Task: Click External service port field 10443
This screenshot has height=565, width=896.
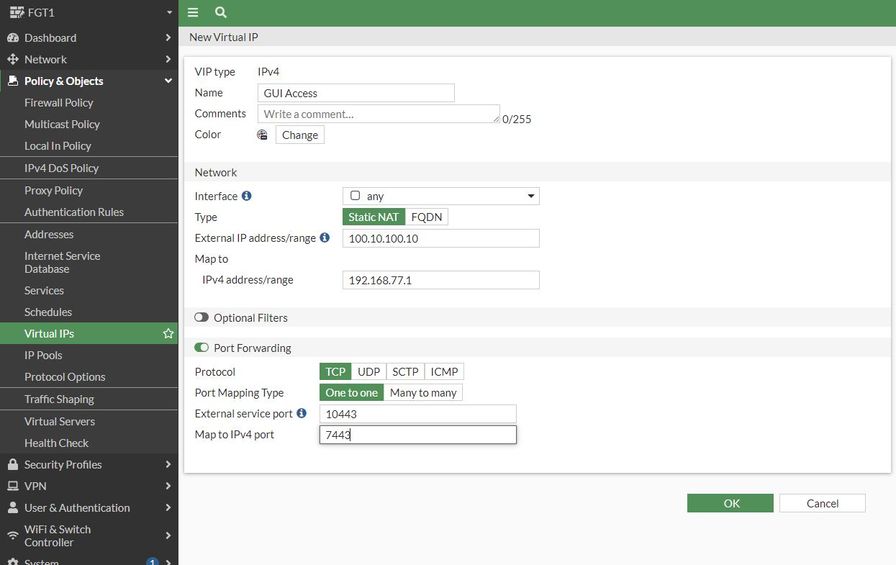Action: [418, 414]
